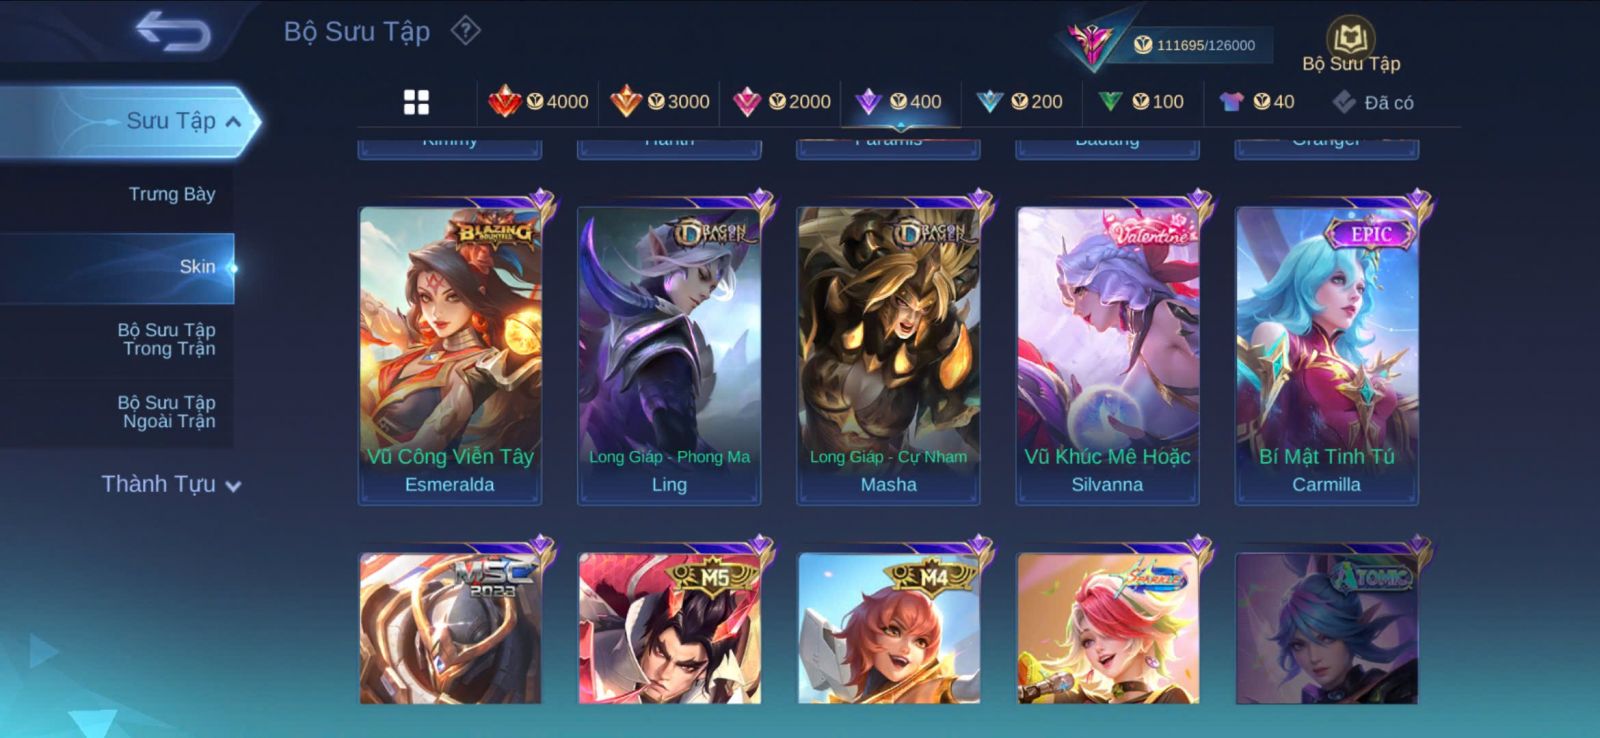Open Bộ Sưu Tập Ngoài Trận tab
The image size is (1600, 738).
click(167, 412)
